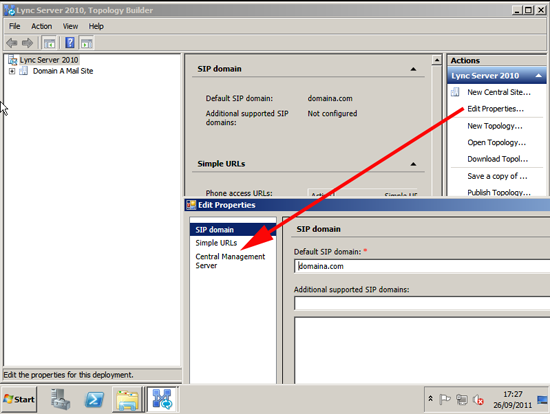The image size is (550, 414).
Task: Click the Lync Server 2010 tree node icon
Action: [x=13, y=60]
